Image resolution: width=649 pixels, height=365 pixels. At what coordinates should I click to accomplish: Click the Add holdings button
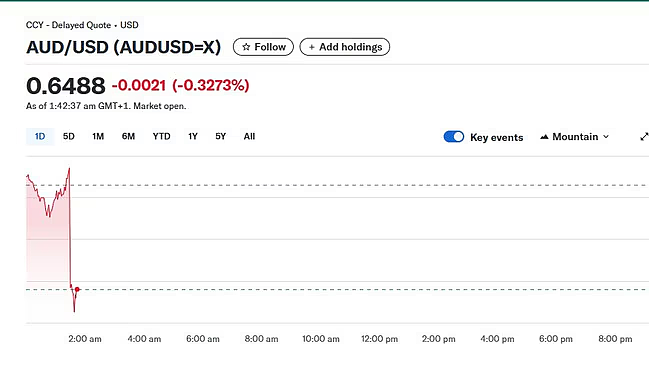[x=344, y=47]
